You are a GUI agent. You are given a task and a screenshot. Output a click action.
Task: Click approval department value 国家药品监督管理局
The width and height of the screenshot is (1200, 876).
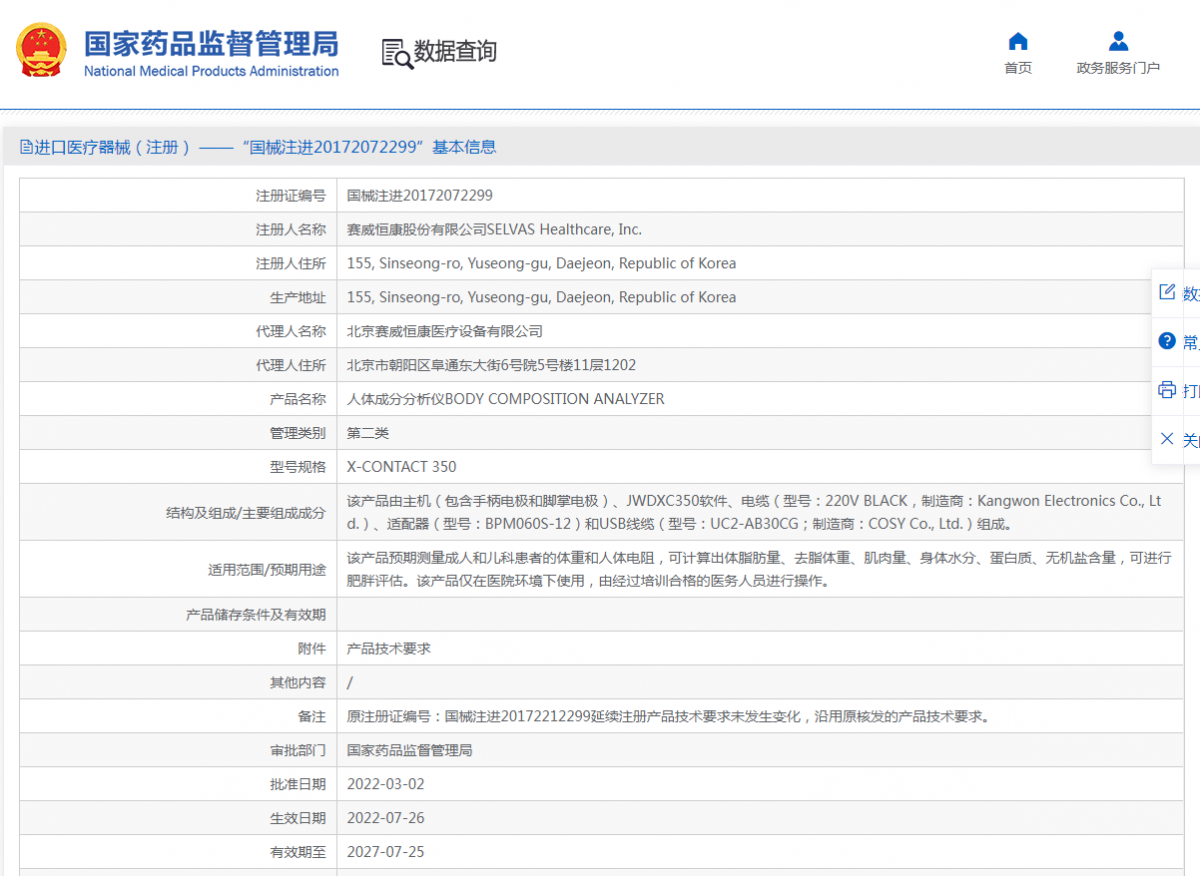click(410, 750)
